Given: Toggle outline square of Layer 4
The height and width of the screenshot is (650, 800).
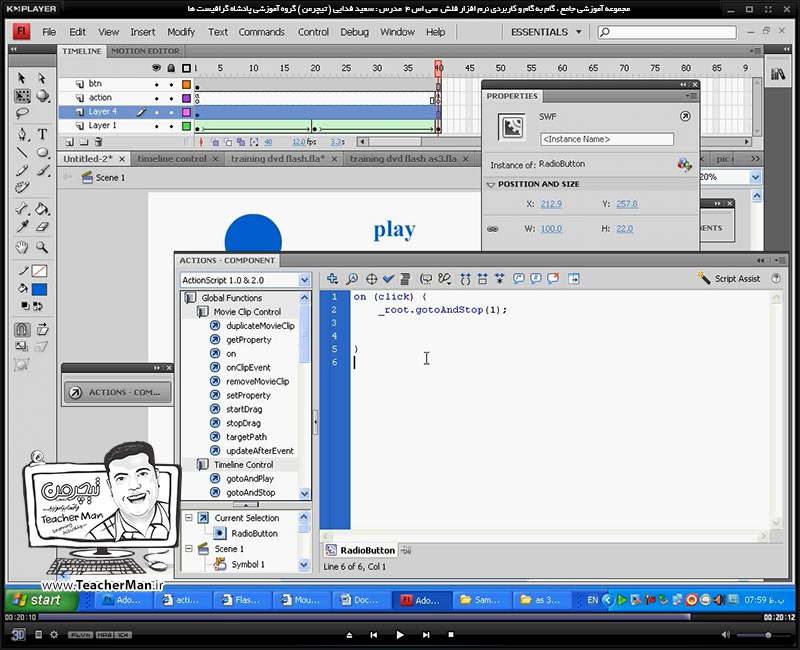Looking at the screenshot, I should coord(186,112).
